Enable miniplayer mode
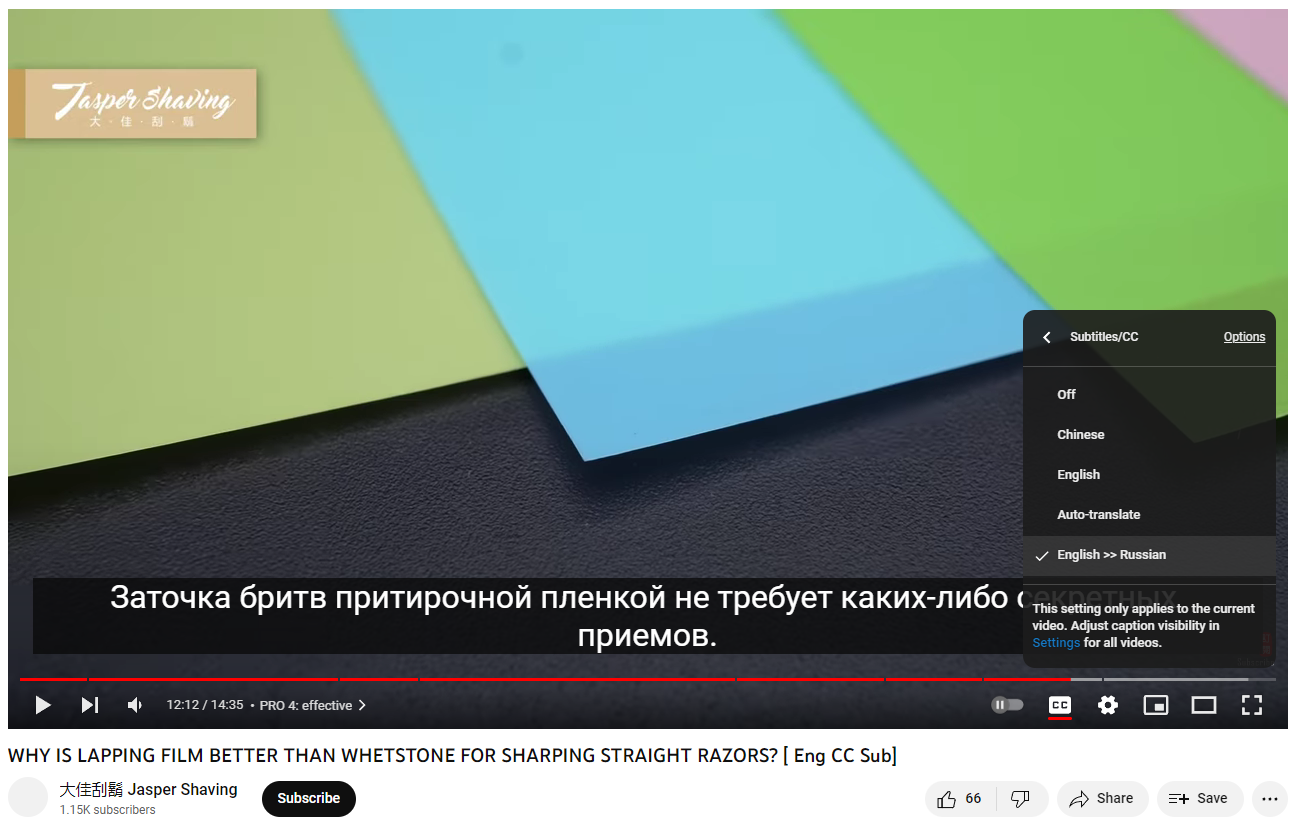 click(x=1155, y=705)
